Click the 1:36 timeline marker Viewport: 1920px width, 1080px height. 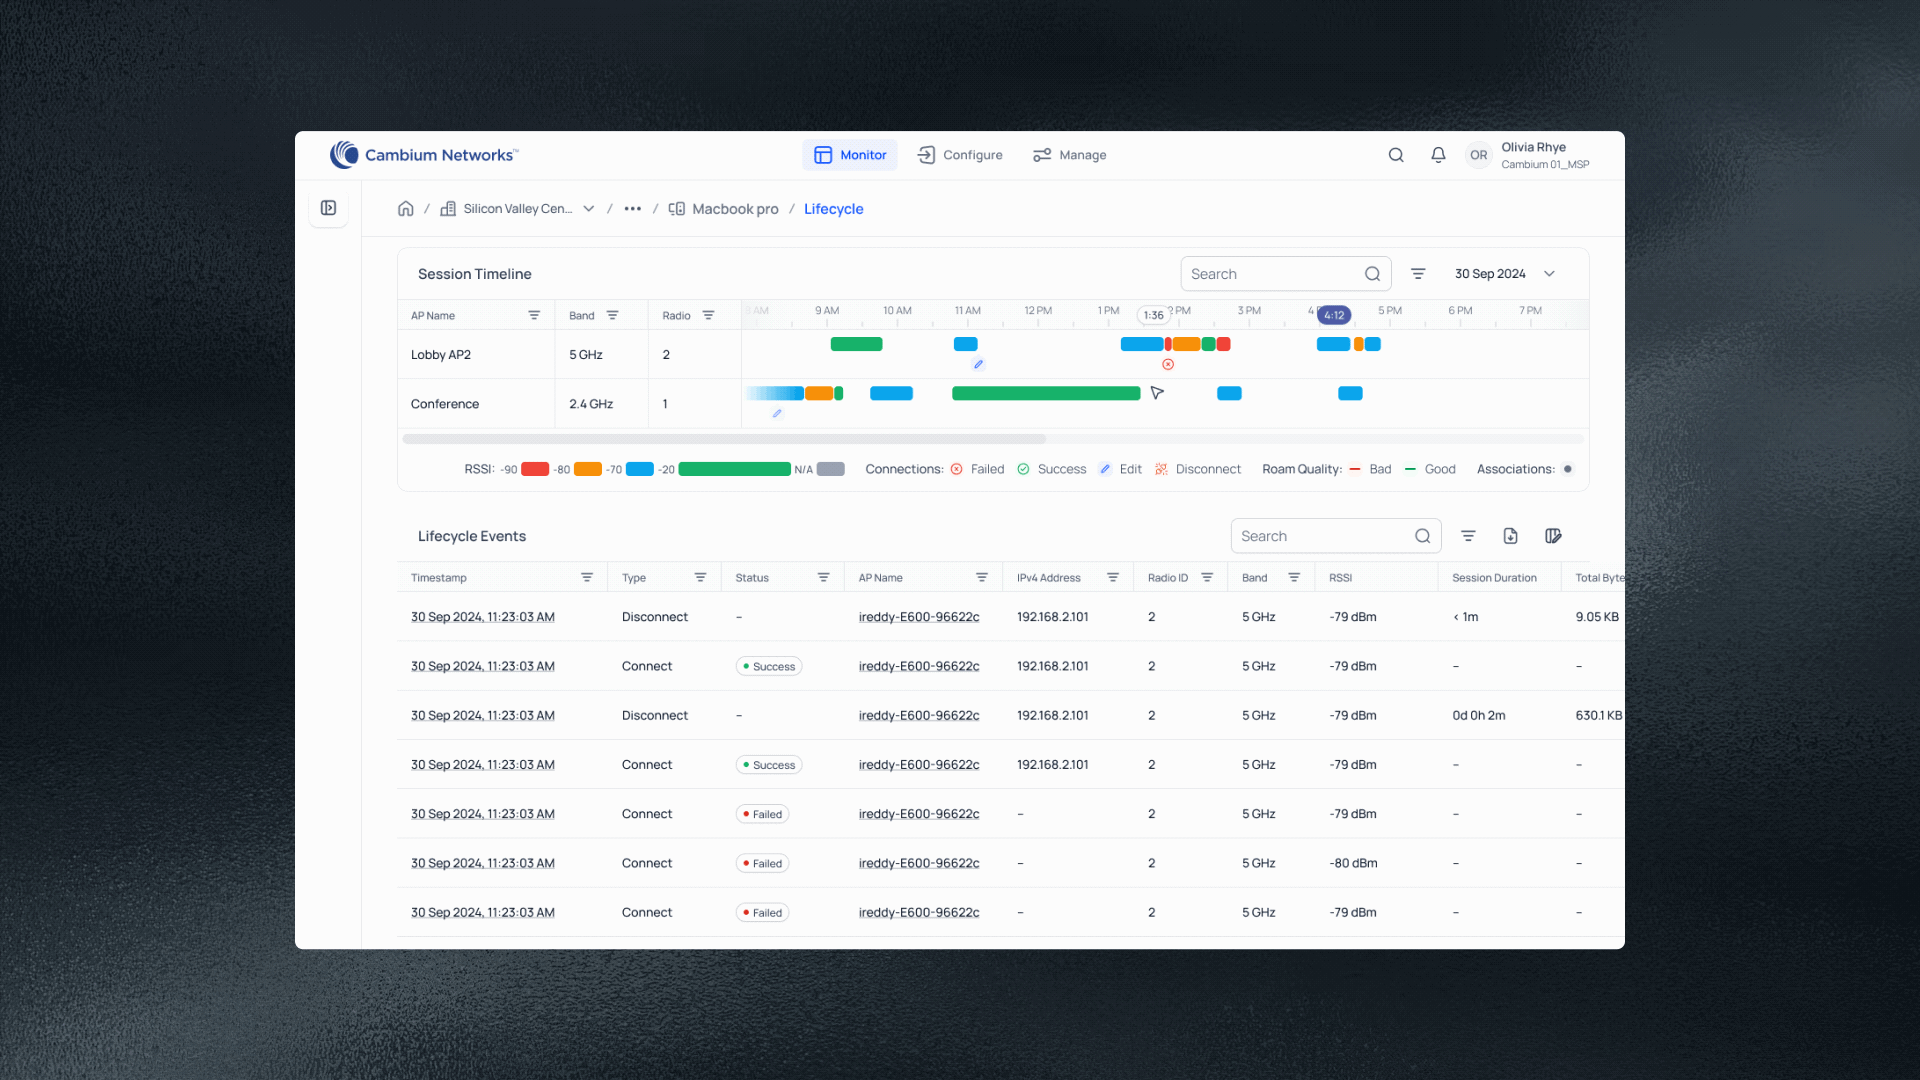pyautogui.click(x=1153, y=315)
